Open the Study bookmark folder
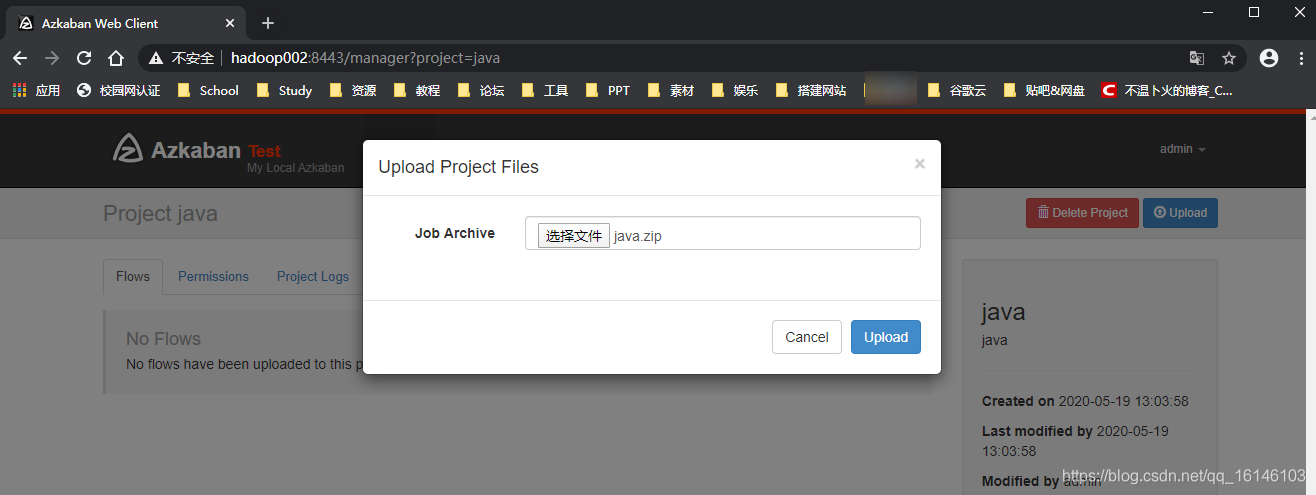Image resolution: width=1316 pixels, height=495 pixels. (284, 90)
